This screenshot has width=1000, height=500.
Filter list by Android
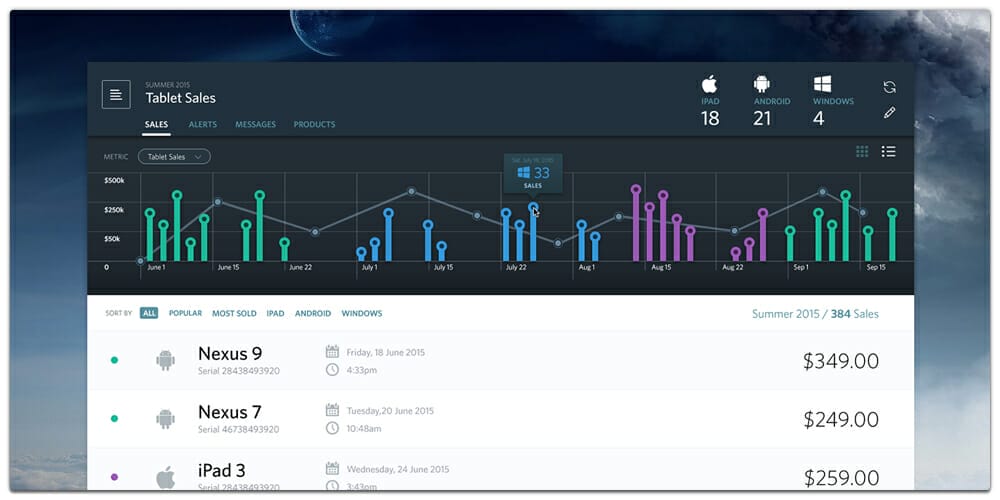tap(313, 313)
